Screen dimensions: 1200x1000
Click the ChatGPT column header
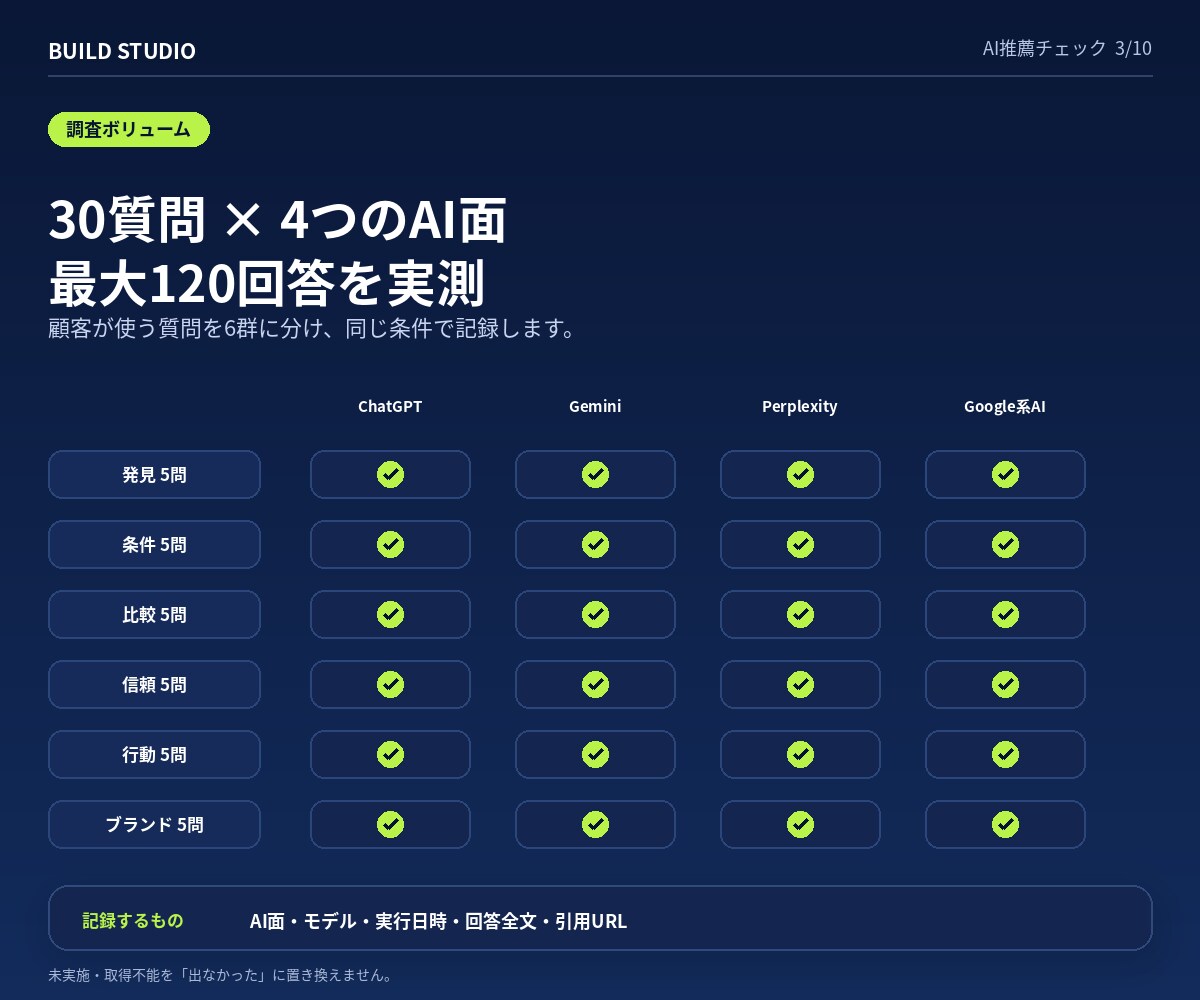coord(390,406)
